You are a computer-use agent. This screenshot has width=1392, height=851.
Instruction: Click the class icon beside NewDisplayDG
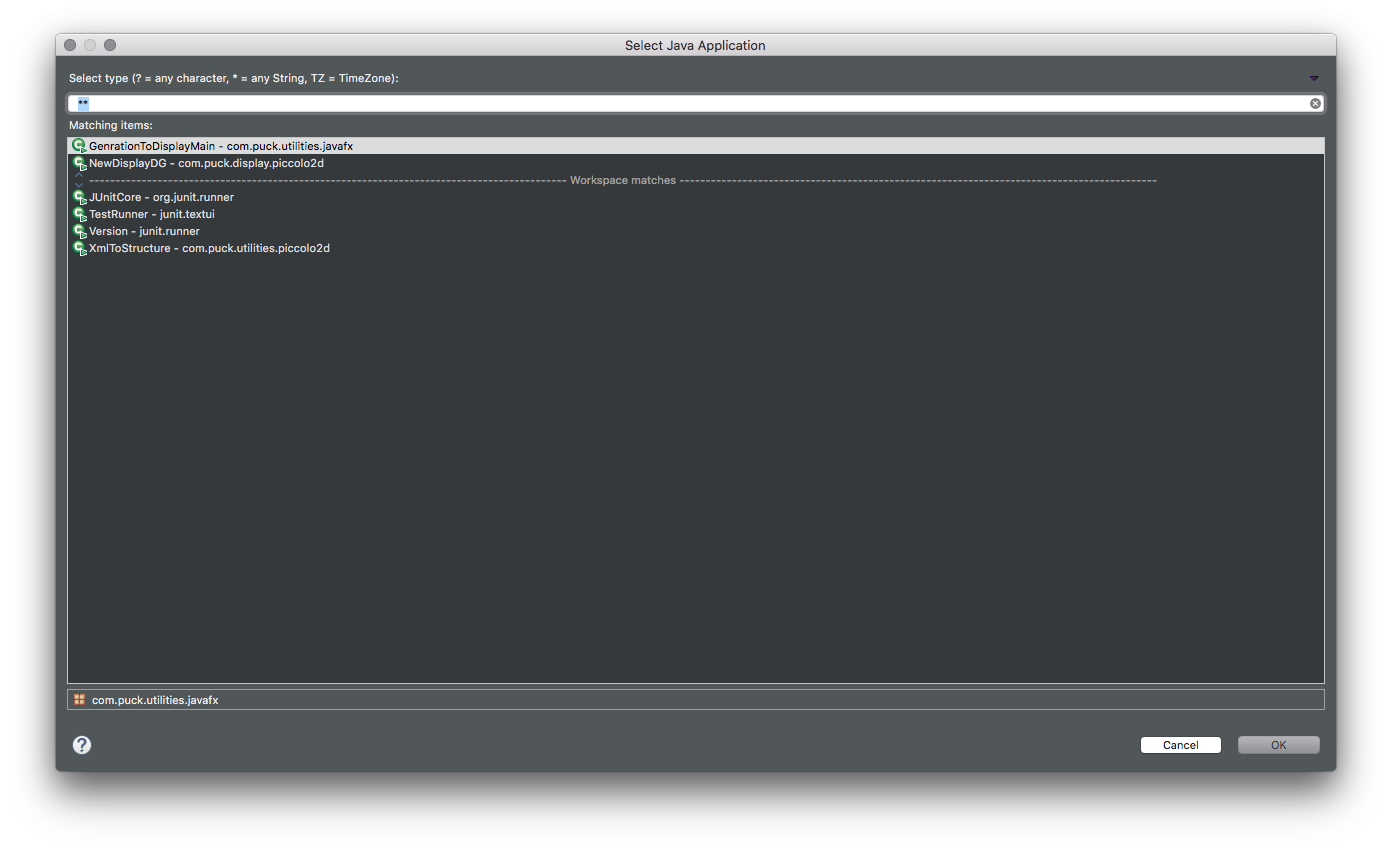coord(79,163)
